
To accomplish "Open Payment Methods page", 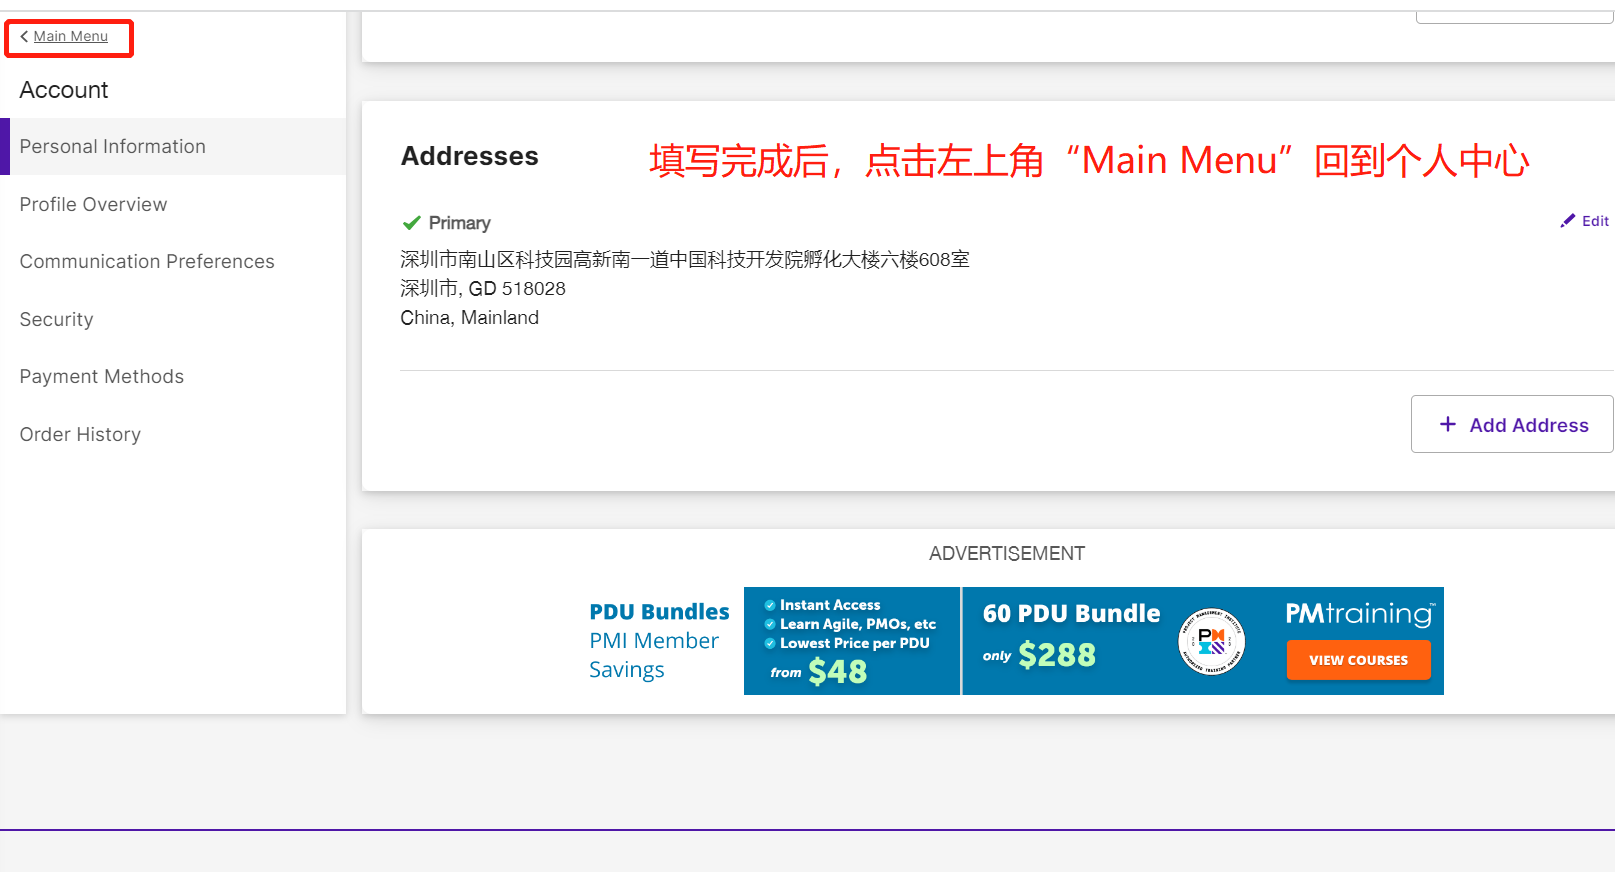I will (102, 377).
